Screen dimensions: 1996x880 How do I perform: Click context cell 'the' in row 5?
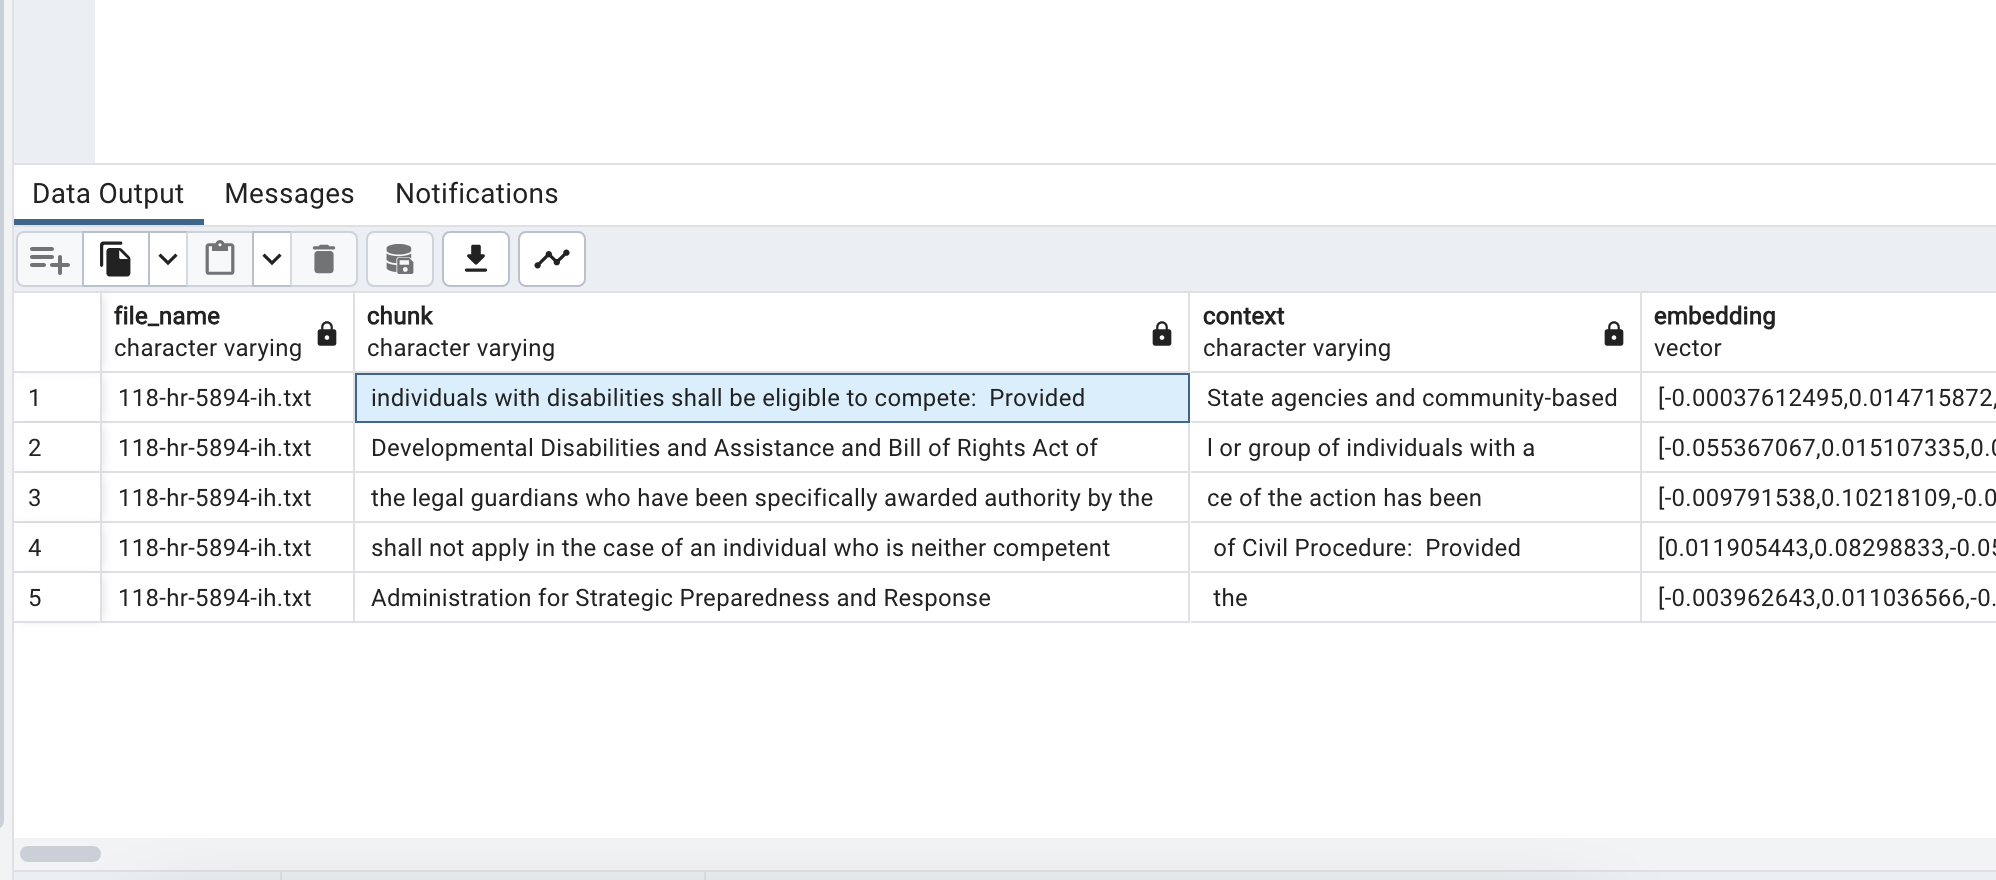coord(1415,598)
